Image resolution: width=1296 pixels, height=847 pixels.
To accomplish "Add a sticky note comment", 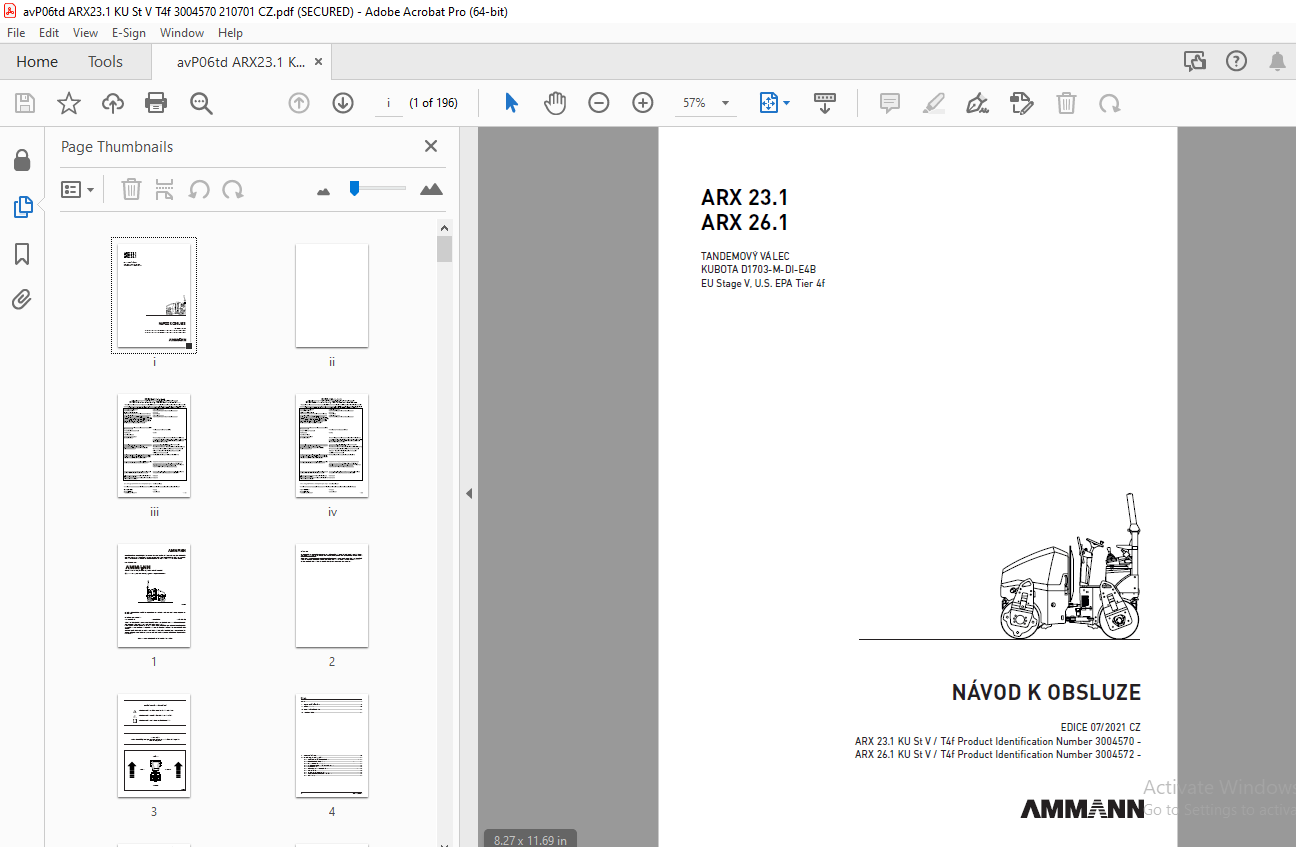I will [890, 103].
